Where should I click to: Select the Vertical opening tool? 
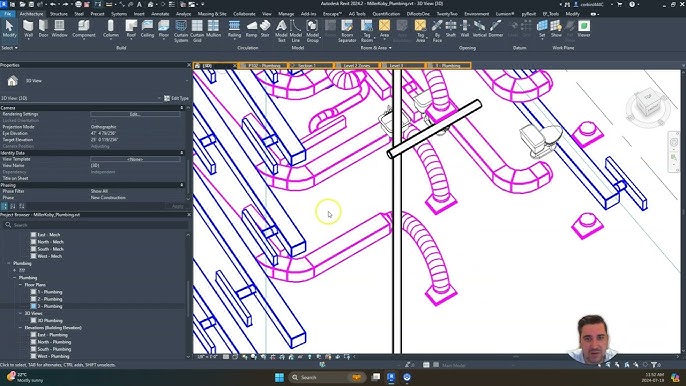(x=480, y=29)
